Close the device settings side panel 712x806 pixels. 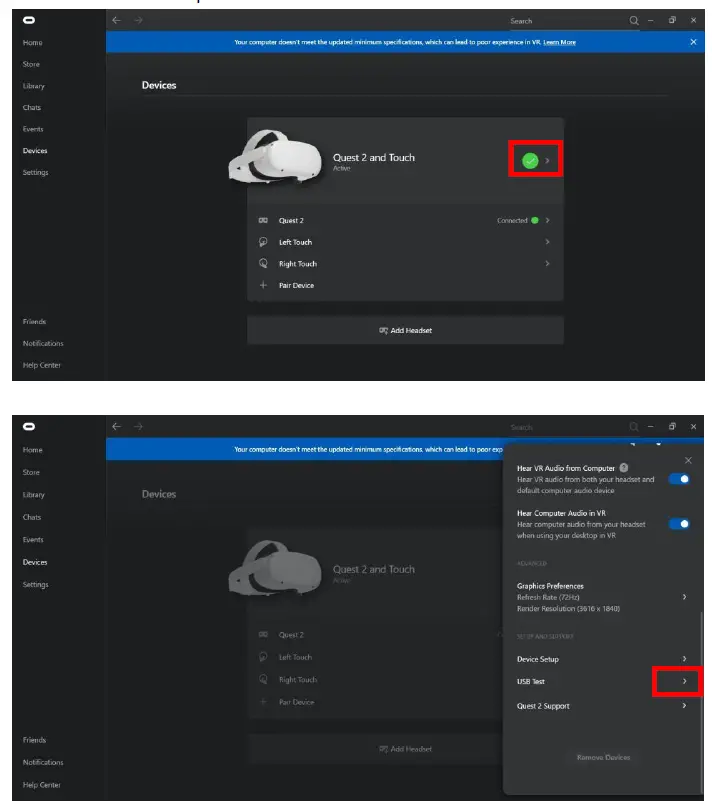pos(688,460)
